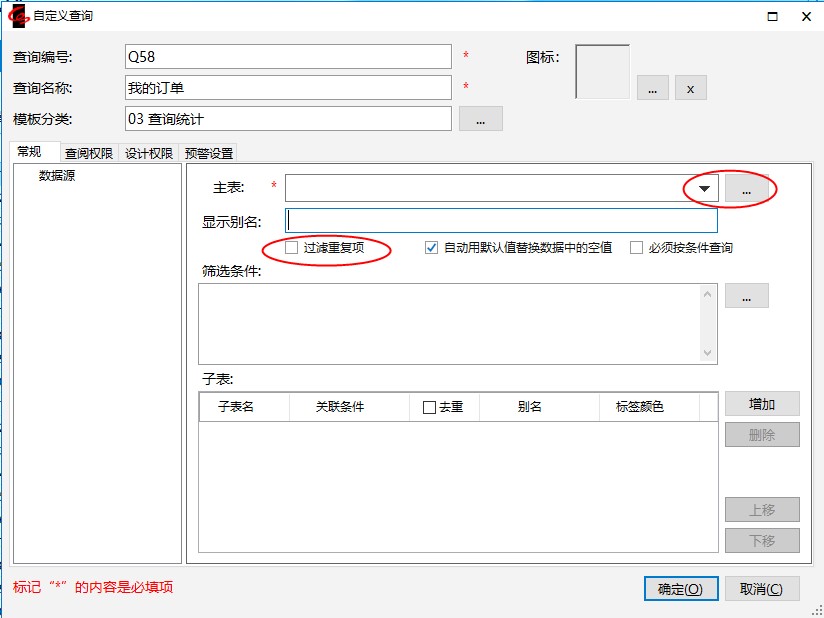Click the main table browse button
824x618 pixels.
pos(747,188)
